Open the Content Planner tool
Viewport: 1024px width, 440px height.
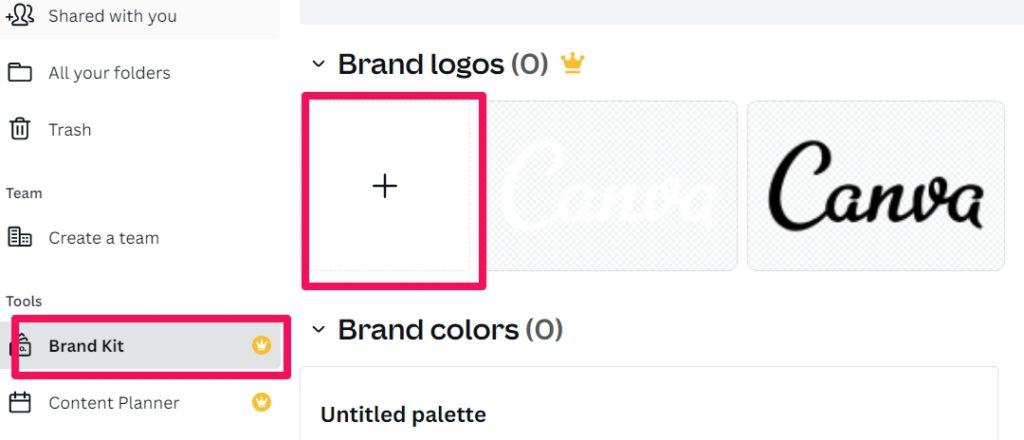pyautogui.click(x=114, y=403)
